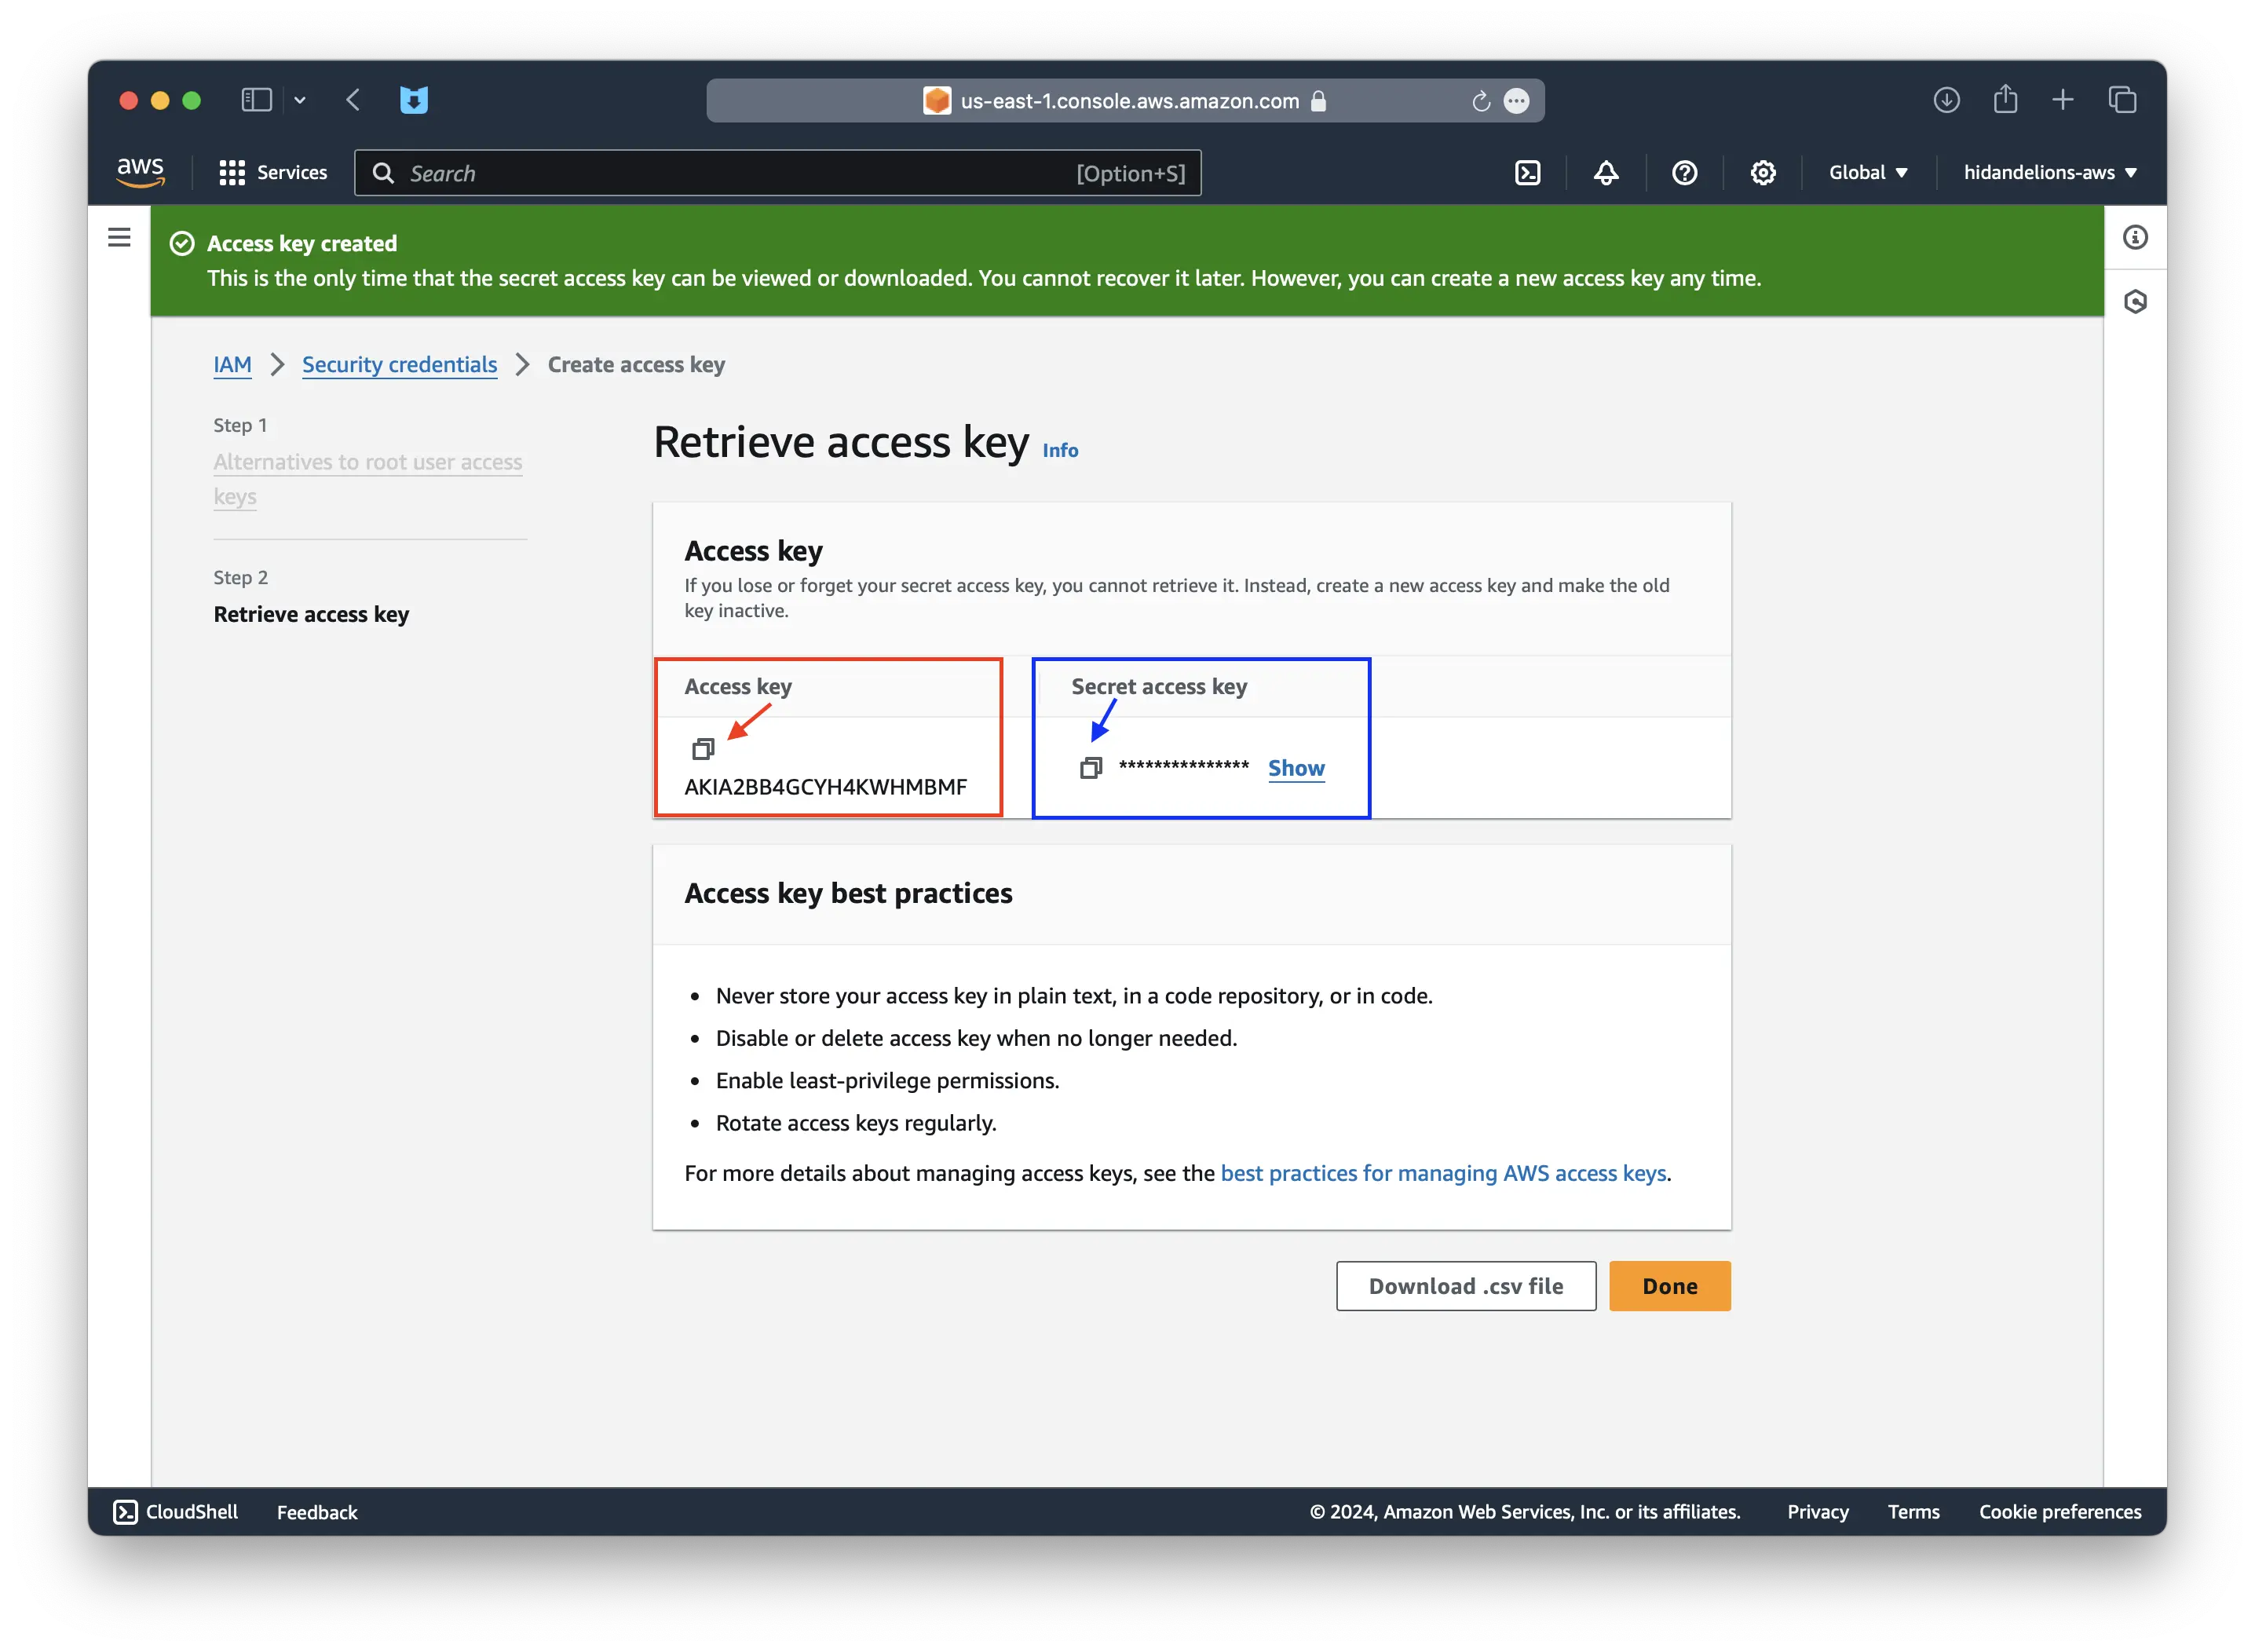
Task: Copy the secret access key
Action: (1091, 768)
